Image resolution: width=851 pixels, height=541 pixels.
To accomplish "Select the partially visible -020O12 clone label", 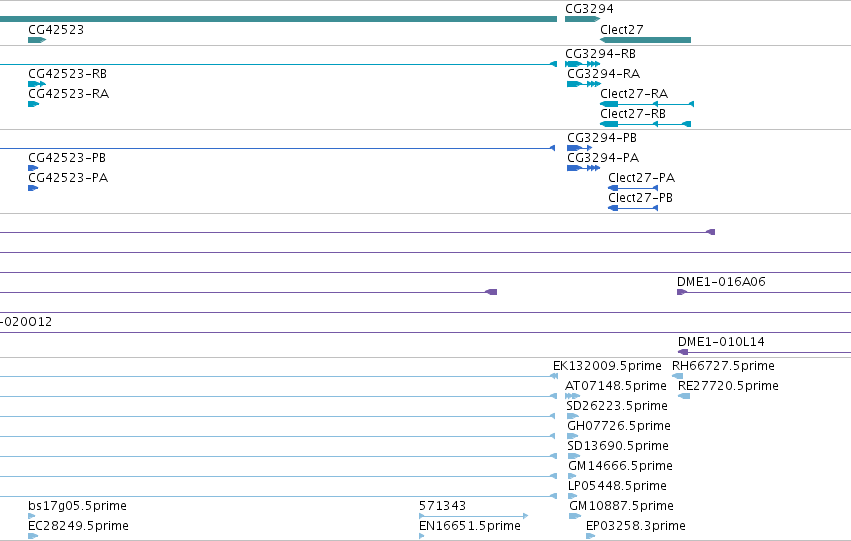I will (26, 322).
